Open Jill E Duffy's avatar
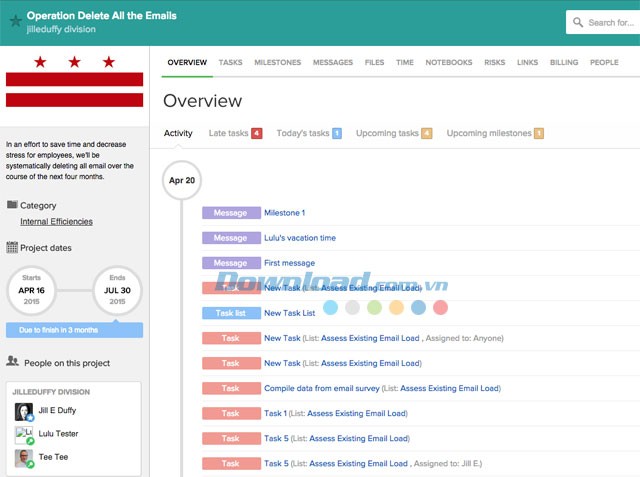 click(24, 411)
